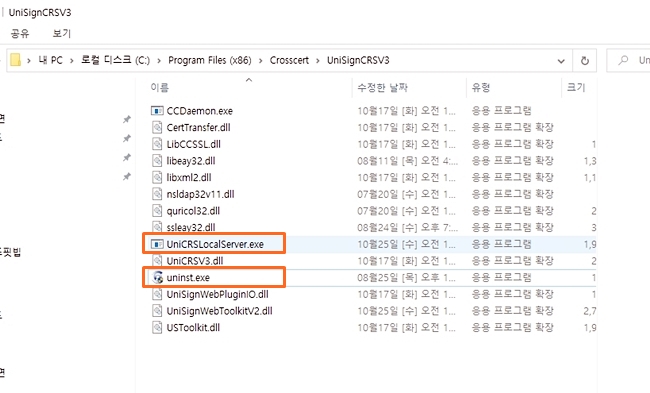Click the CertTransfer.dll type 응용 프로그램 확장
The height and width of the screenshot is (393, 650).
[512, 127]
